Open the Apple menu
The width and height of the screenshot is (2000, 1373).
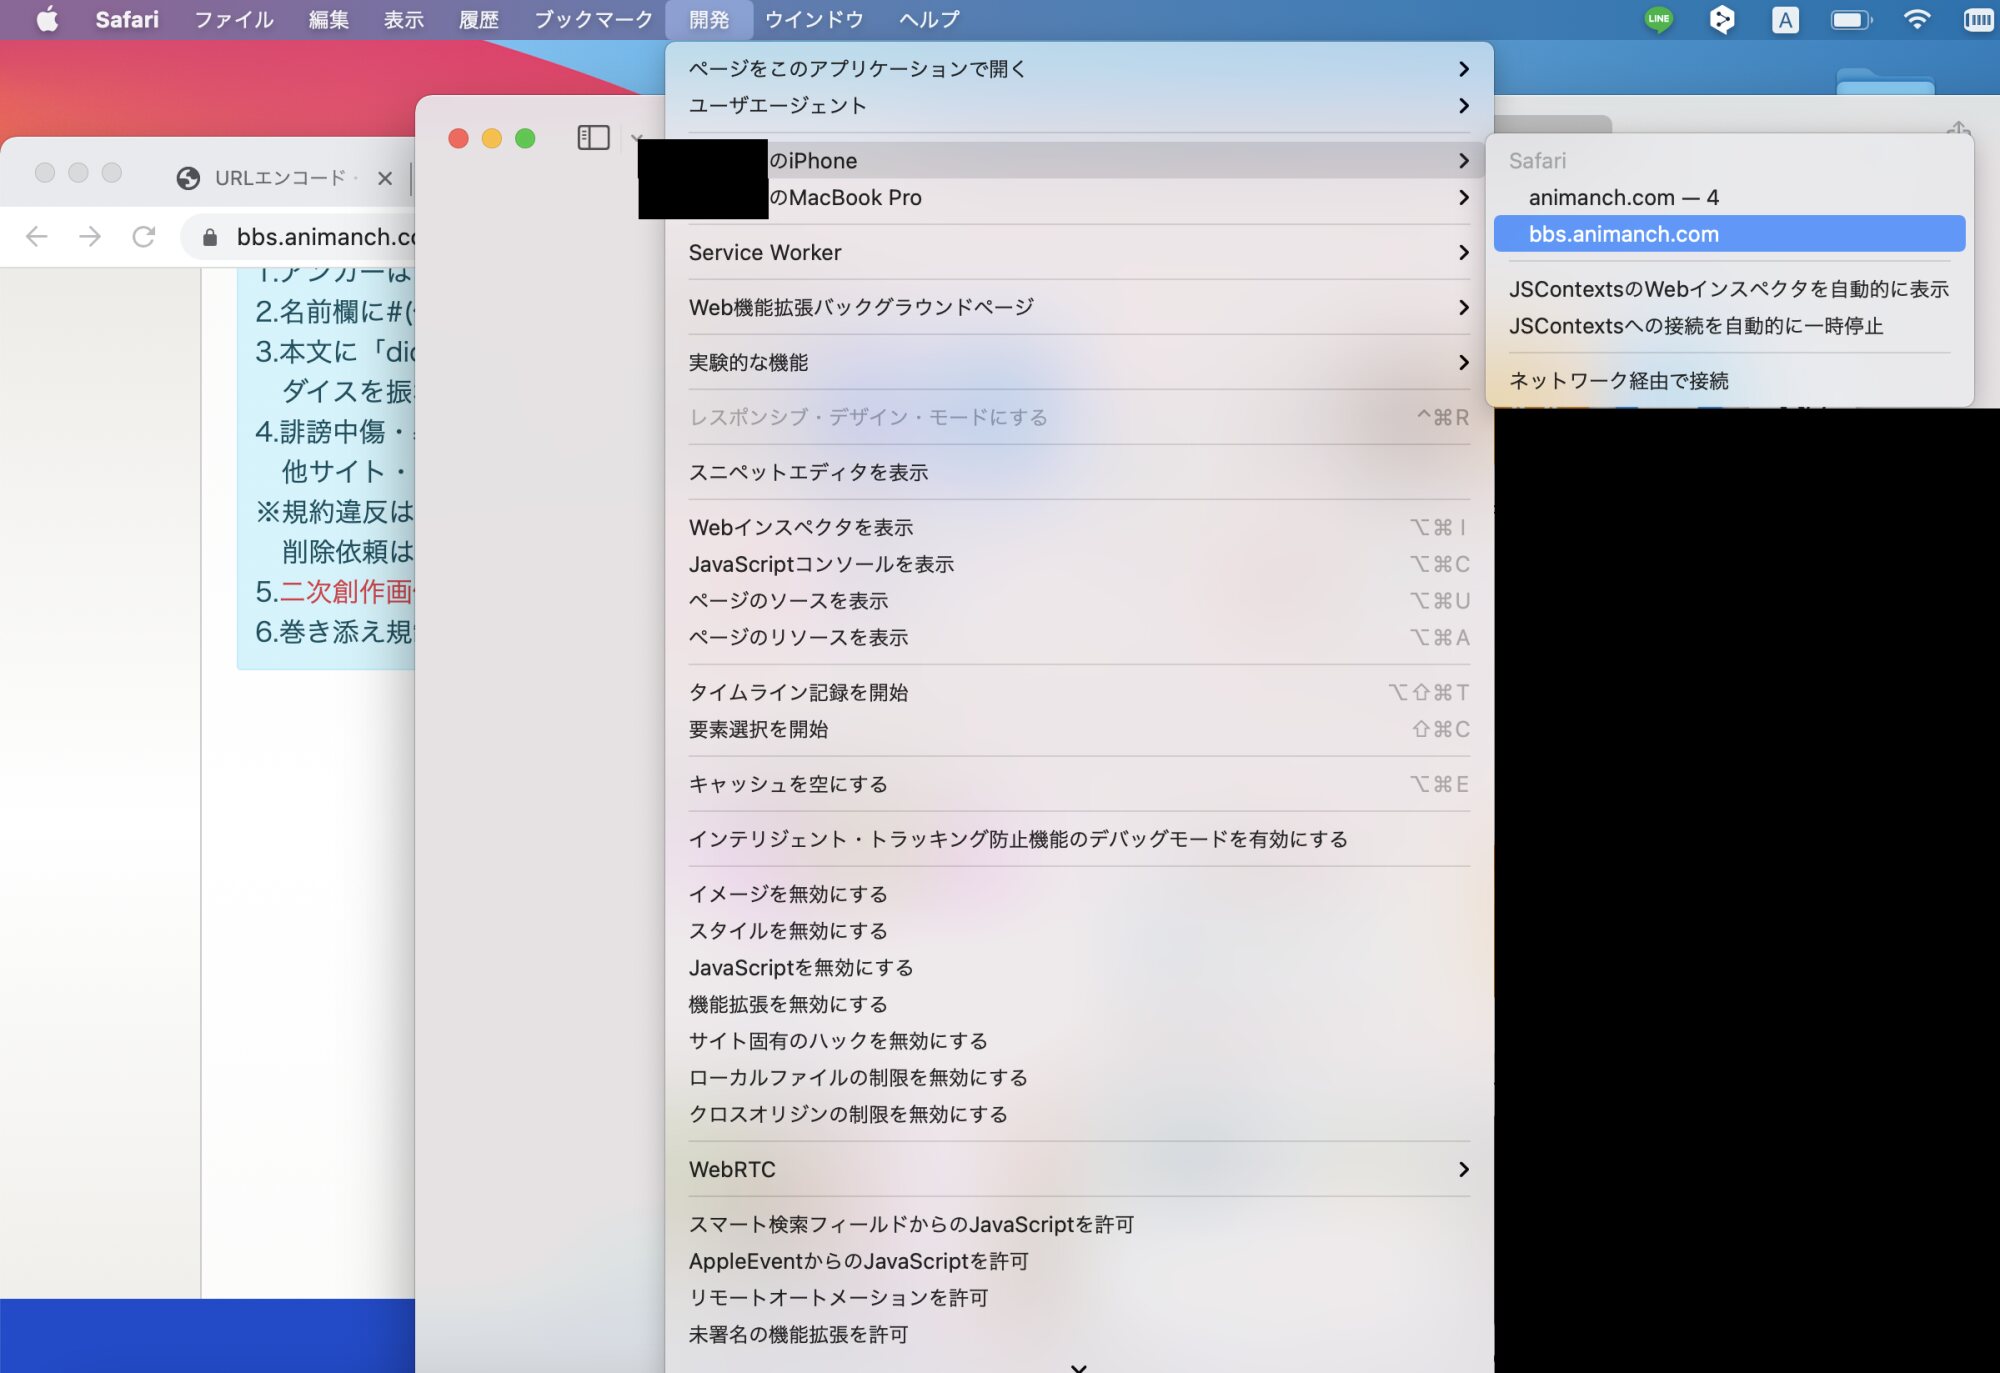coord(47,19)
